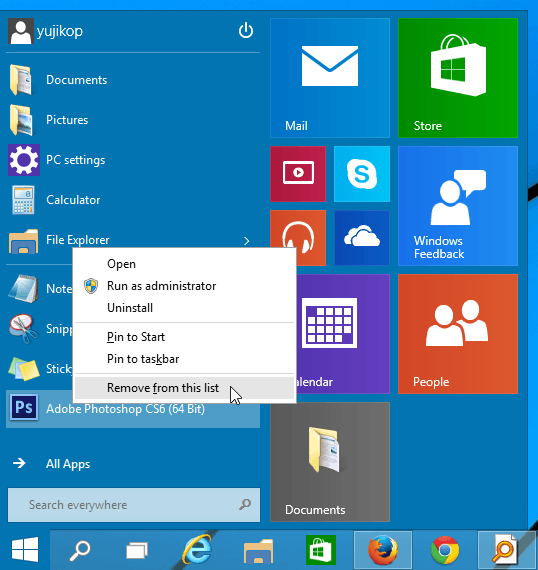Click the power button icon
538x570 pixels.
point(246,31)
